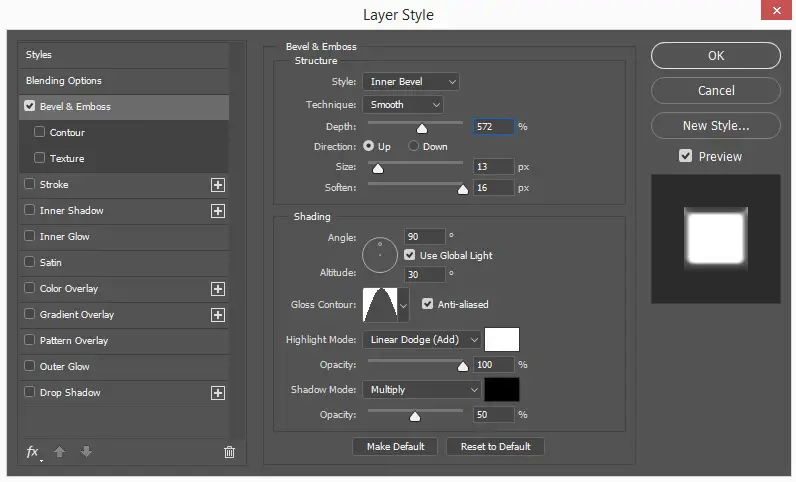Check the Color Overlay checkbox
Screen dimensions: 796x482
click(29, 287)
